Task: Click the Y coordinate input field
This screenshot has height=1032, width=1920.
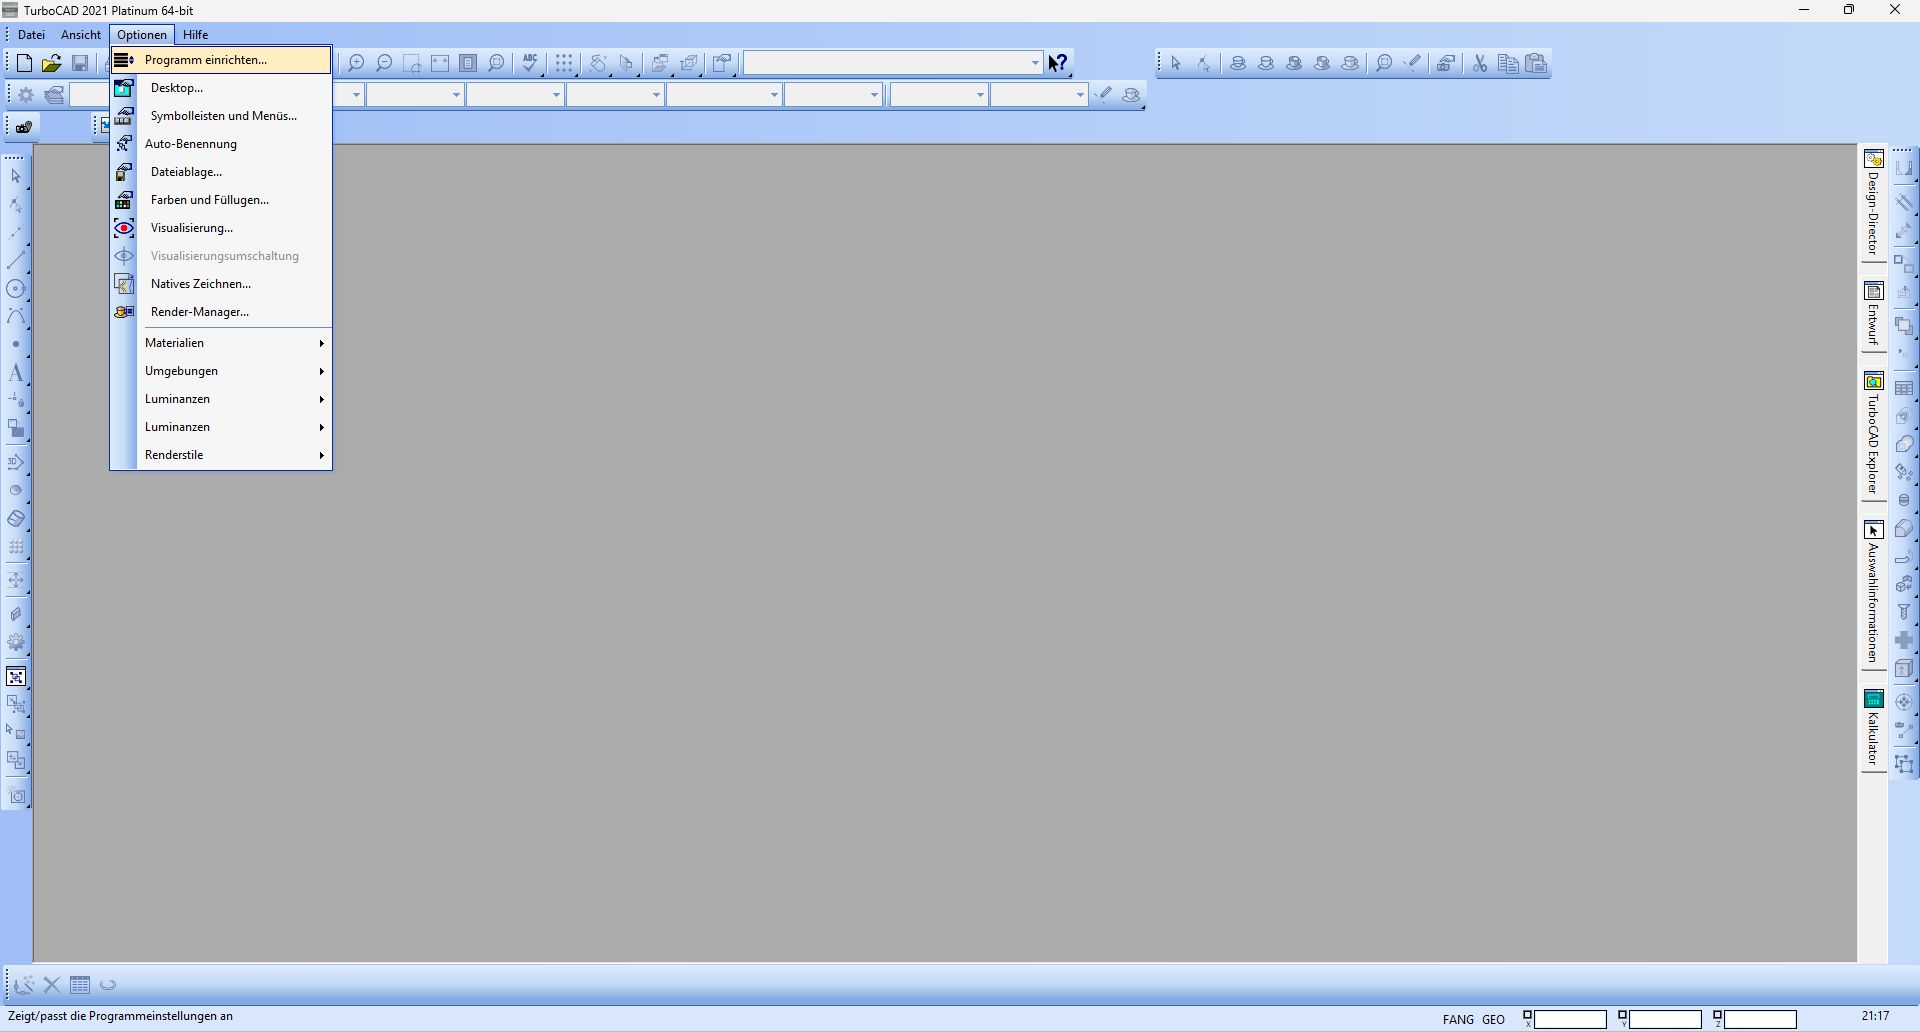Action: 1665,1020
